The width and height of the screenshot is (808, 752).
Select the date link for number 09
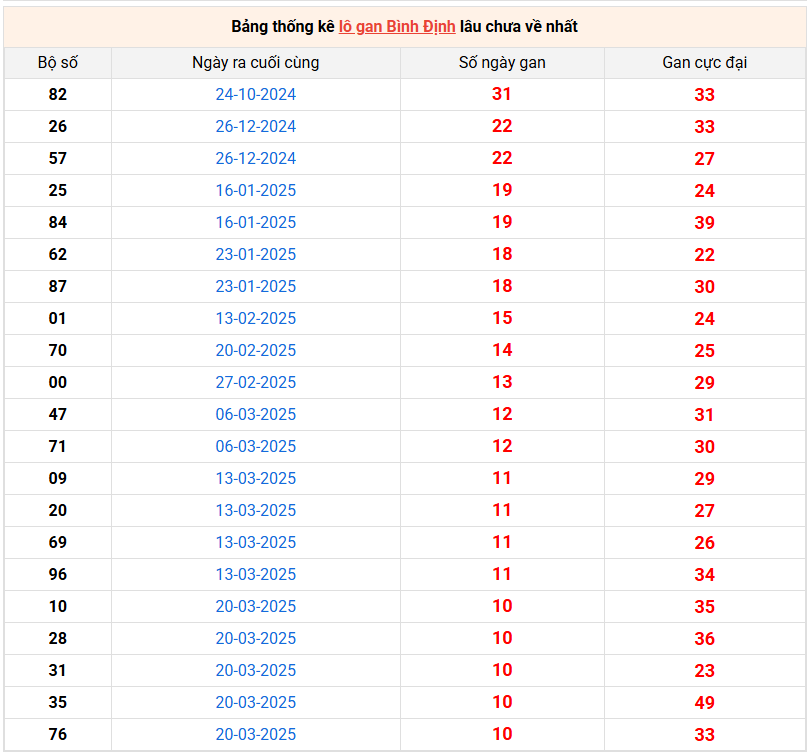[256, 478]
